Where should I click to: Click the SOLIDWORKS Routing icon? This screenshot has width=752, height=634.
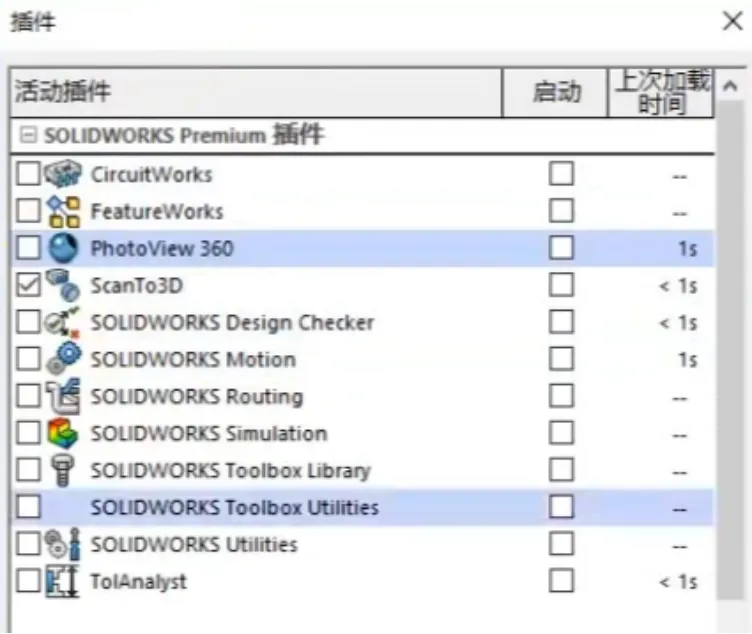[x=63, y=396]
